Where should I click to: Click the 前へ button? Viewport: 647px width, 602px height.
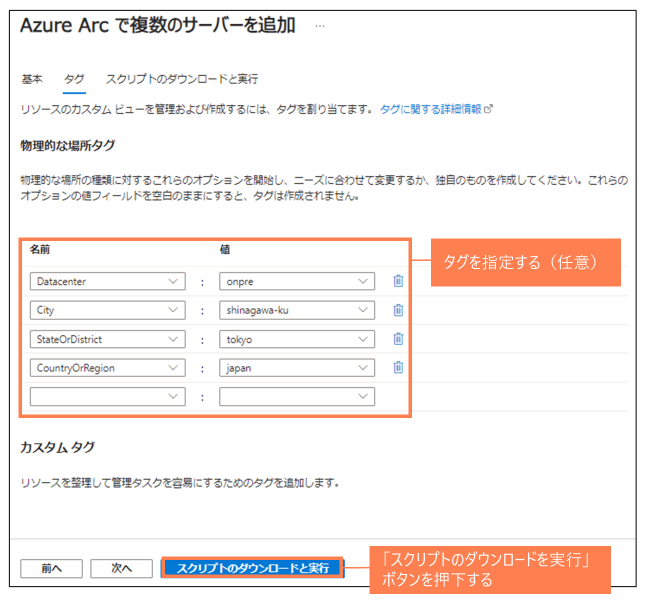pyautogui.click(x=52, y=569)
